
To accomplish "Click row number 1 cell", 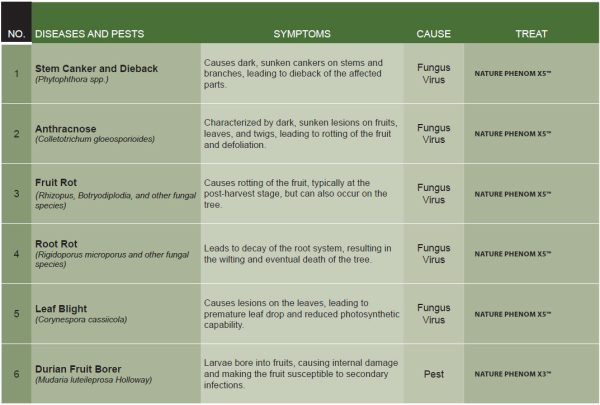I will [x=15, y=73].
